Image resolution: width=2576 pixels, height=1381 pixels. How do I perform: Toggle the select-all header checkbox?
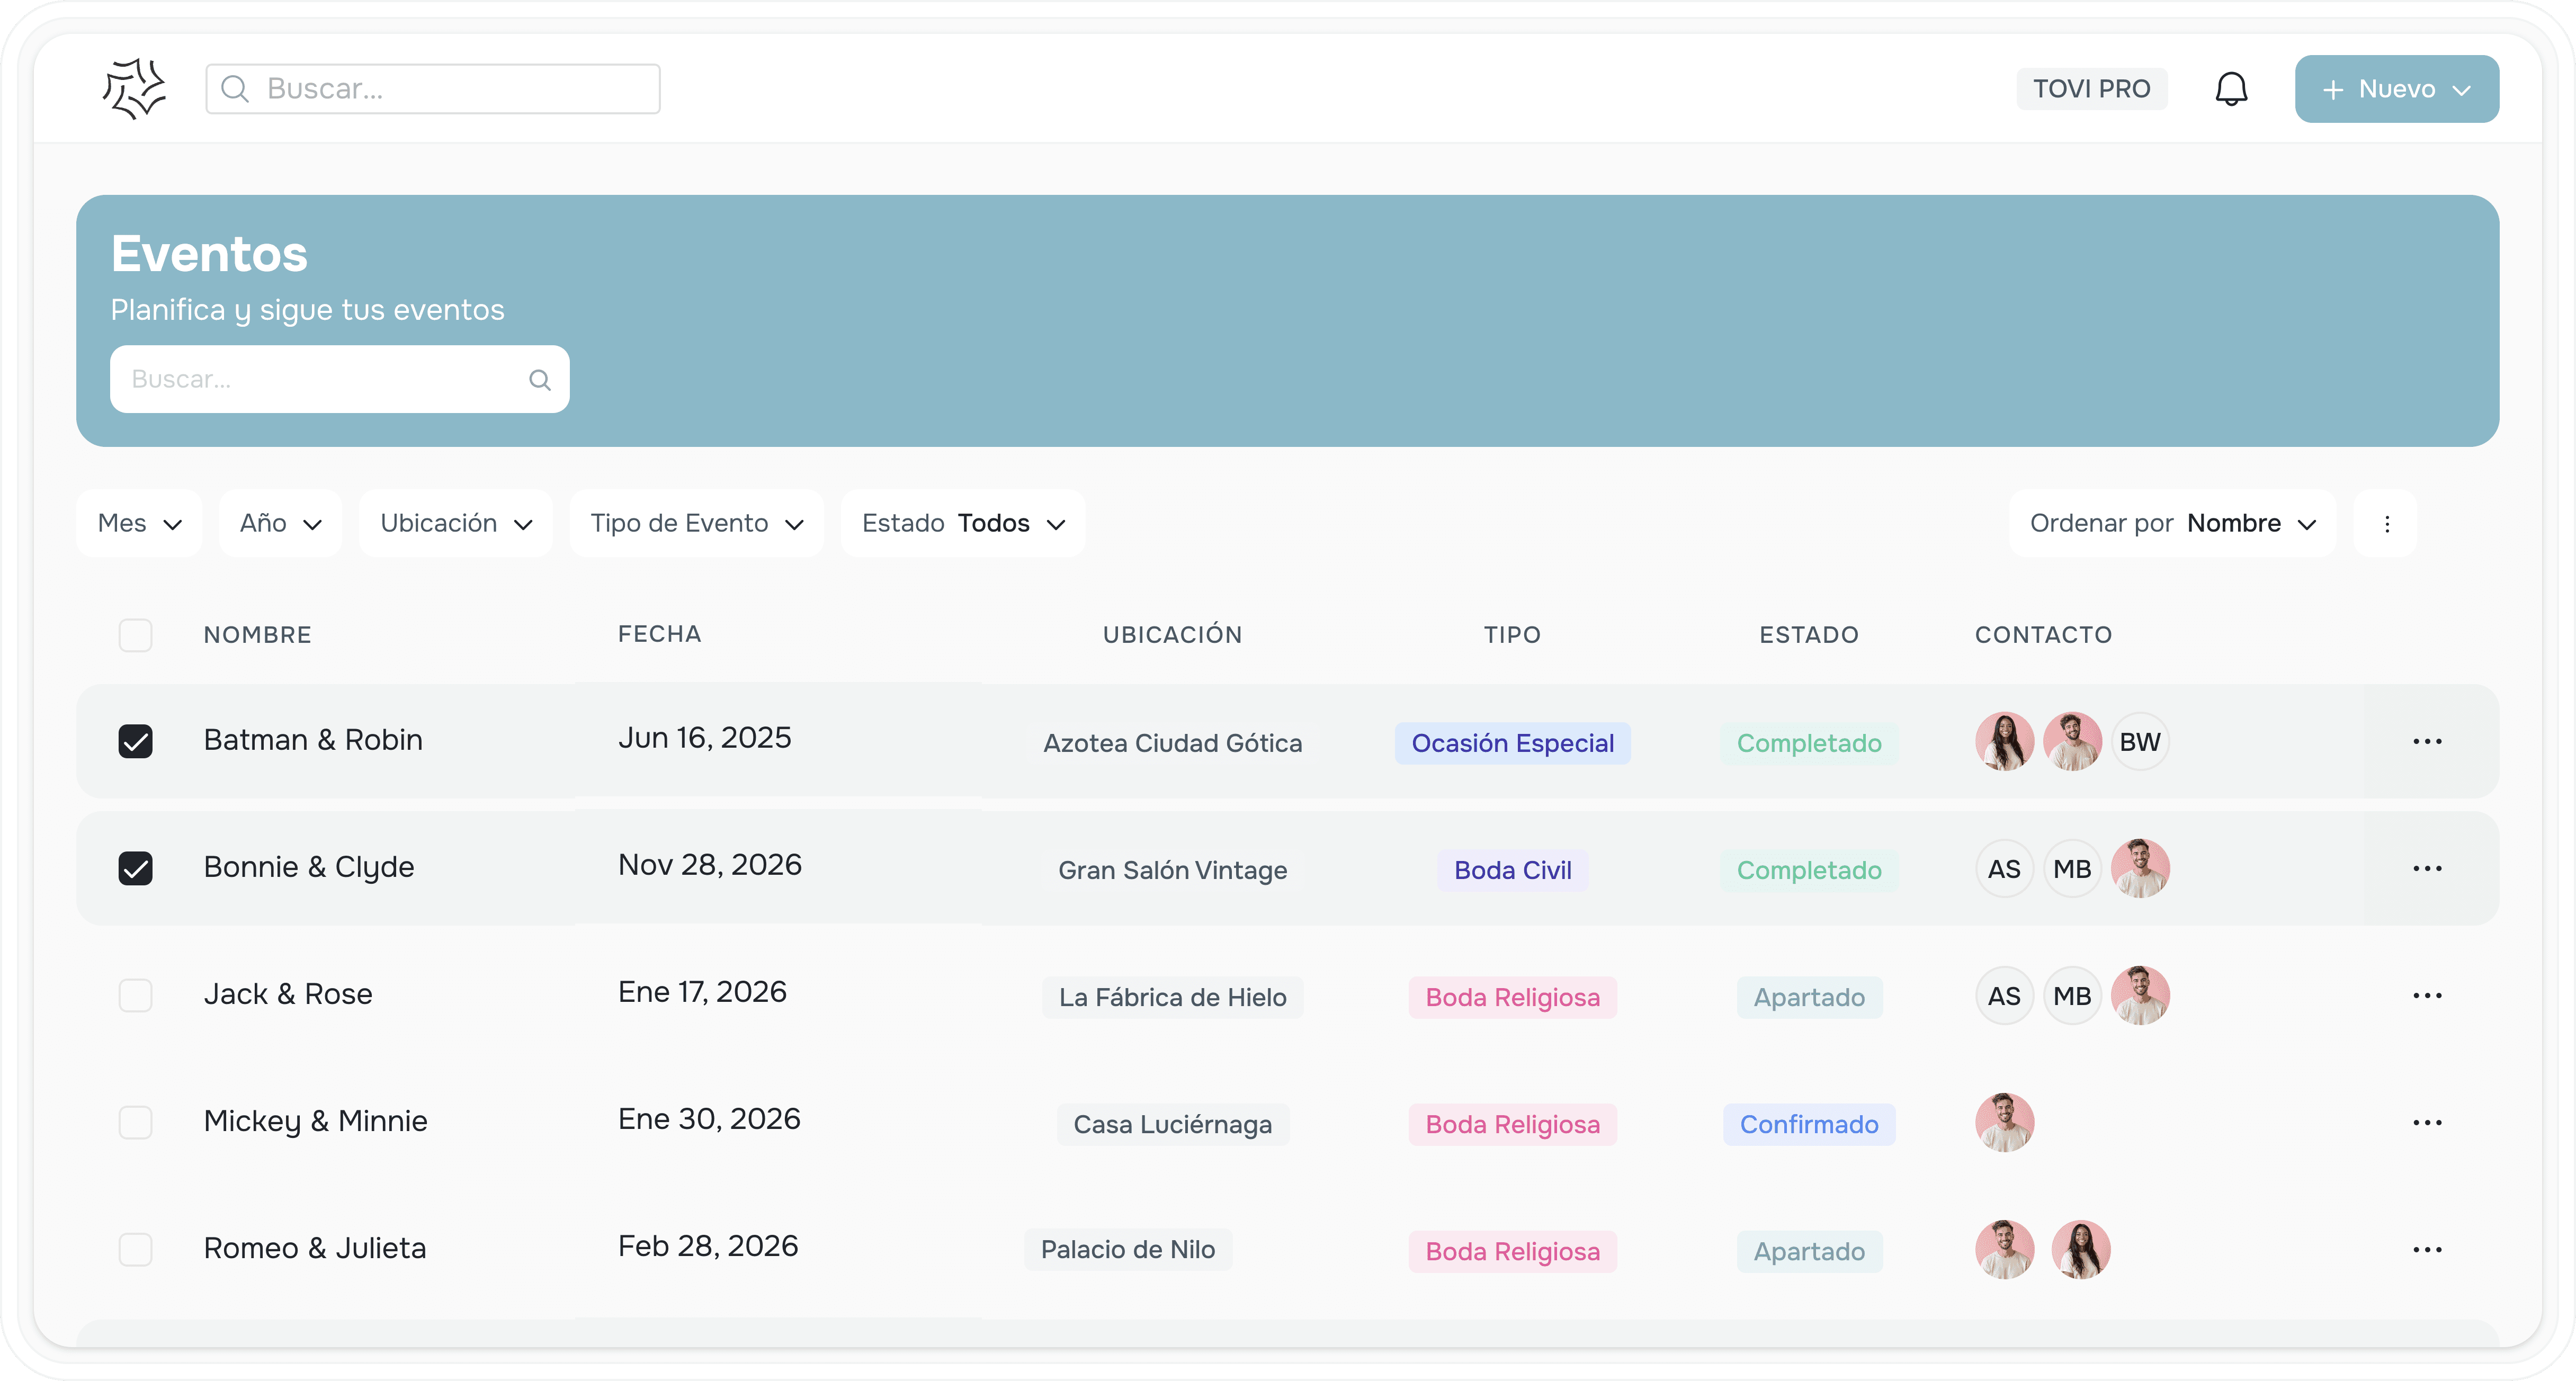(135, 635)
